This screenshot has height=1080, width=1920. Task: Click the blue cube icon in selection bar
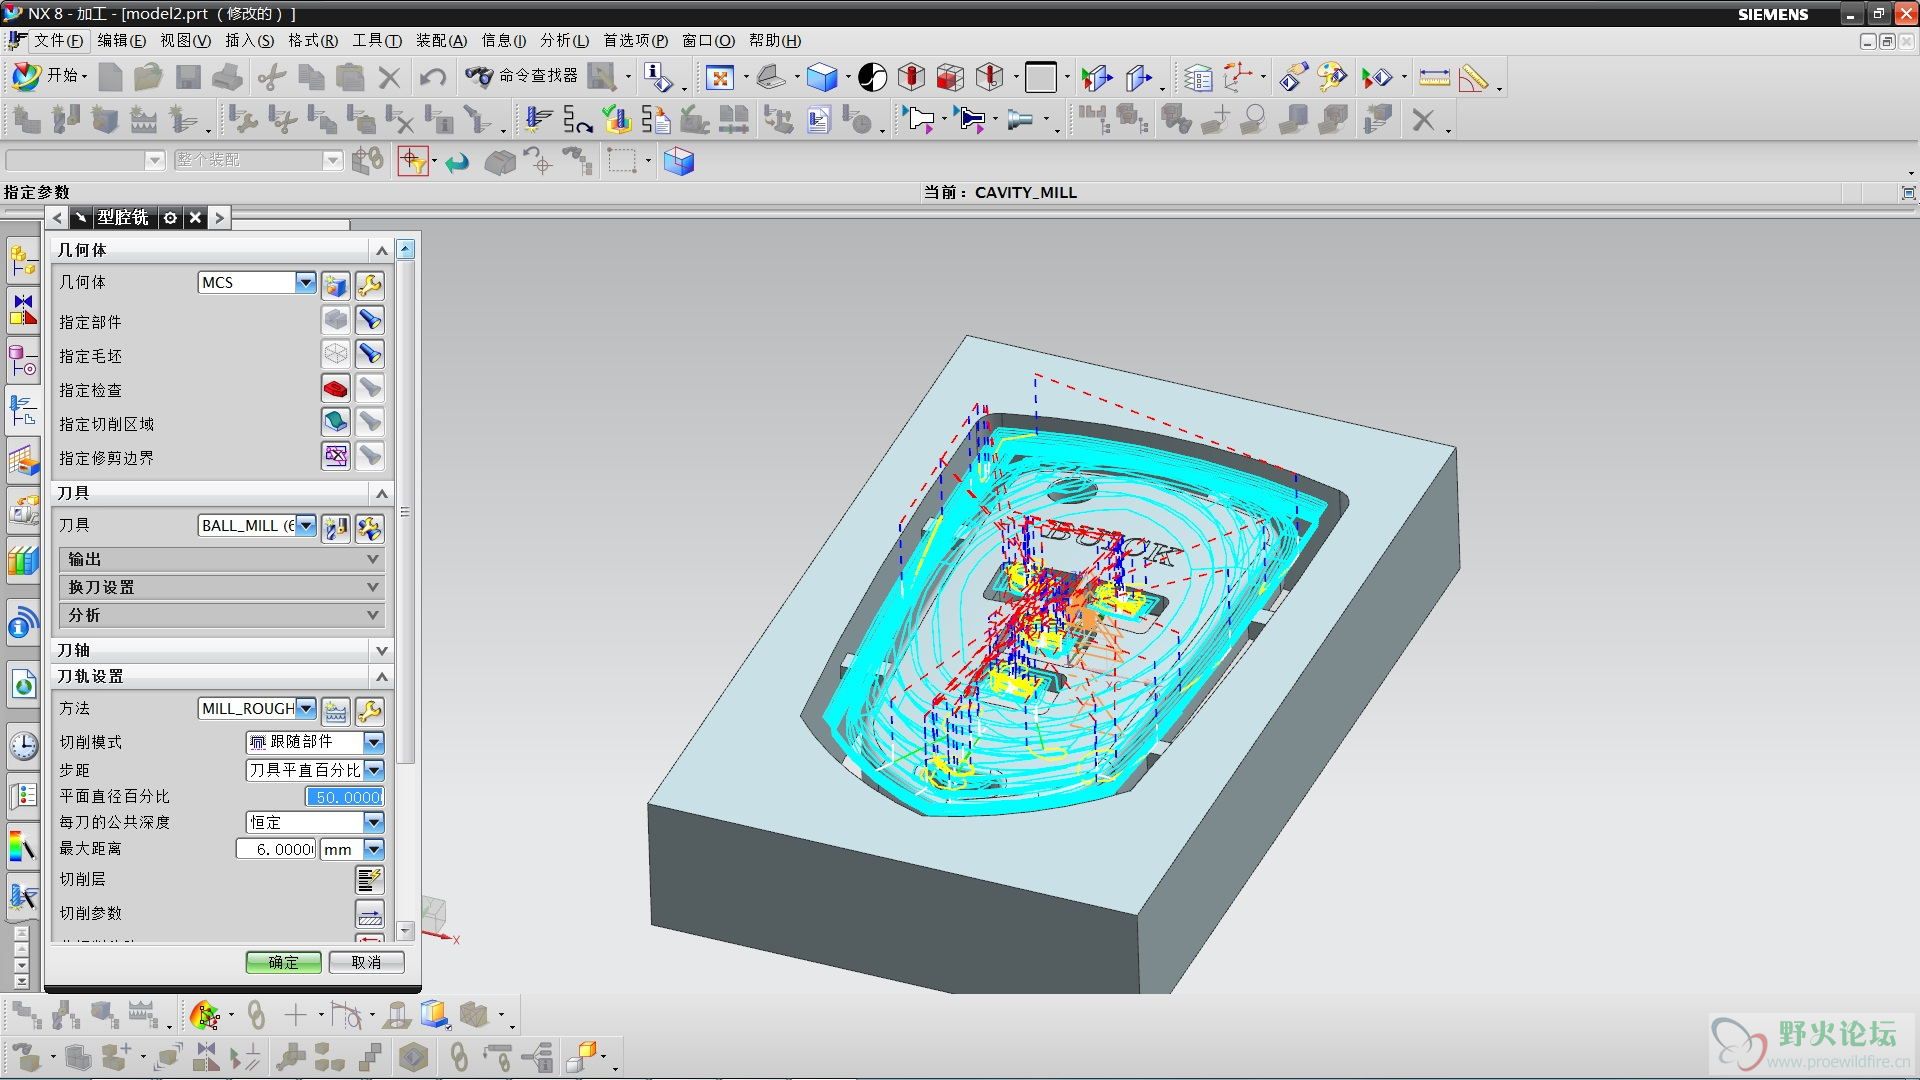678,161
